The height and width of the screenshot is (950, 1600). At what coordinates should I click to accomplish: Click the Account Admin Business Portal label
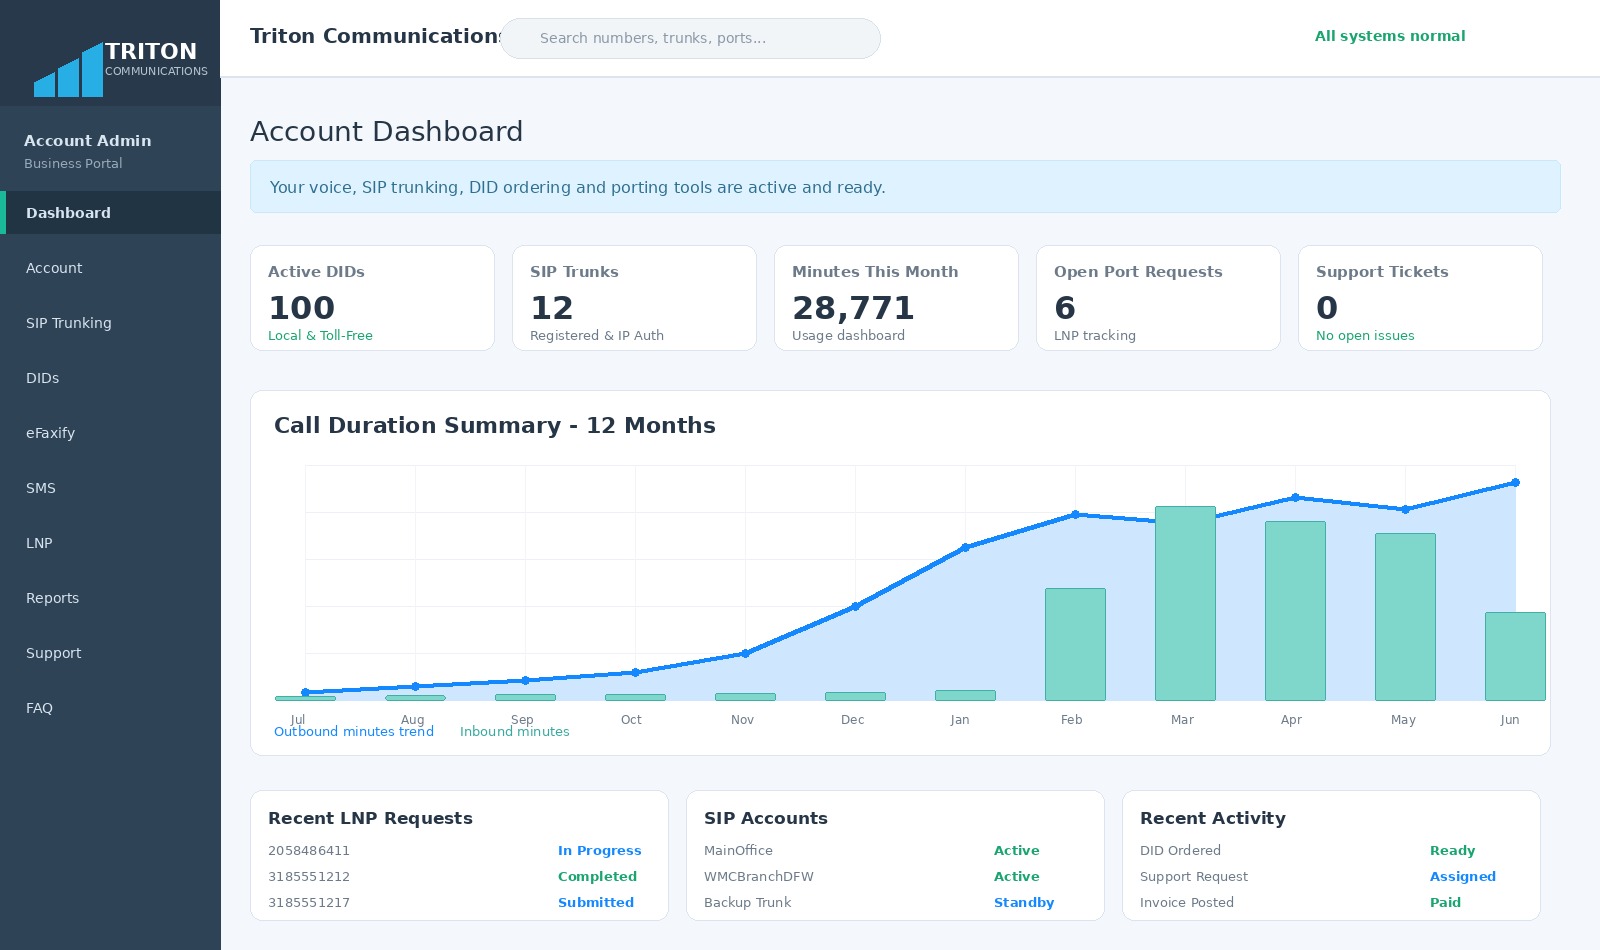click(x=88, y=151)
